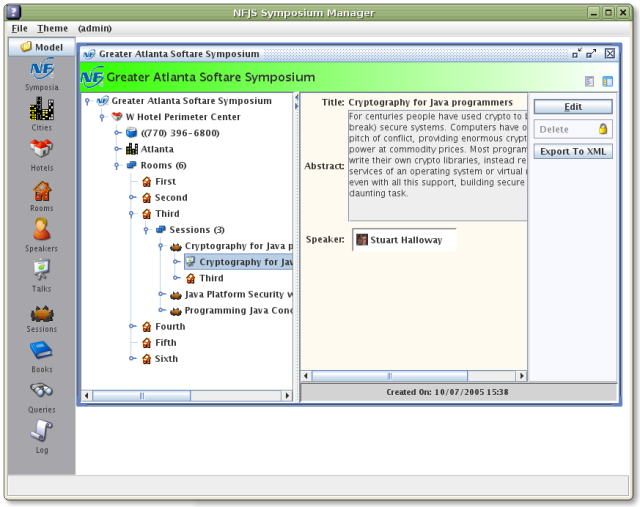Collapse the Sessions (3) tree node
Image resolution: width=640 pixels, height=507 pixels.
(146, 230)
